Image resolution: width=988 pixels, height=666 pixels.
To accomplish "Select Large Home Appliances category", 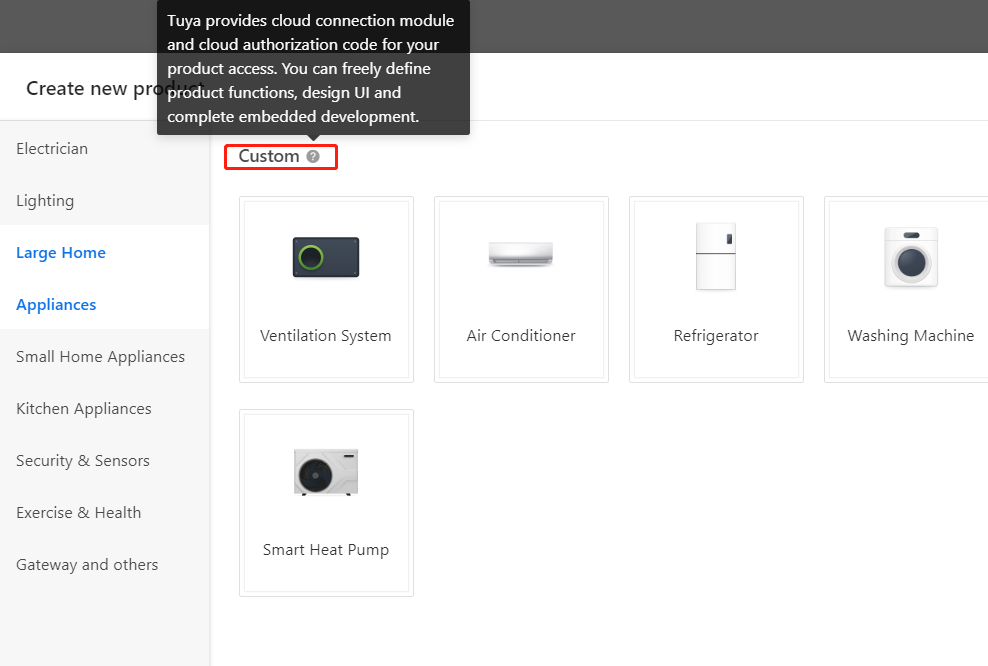I will tap(60, 278).
